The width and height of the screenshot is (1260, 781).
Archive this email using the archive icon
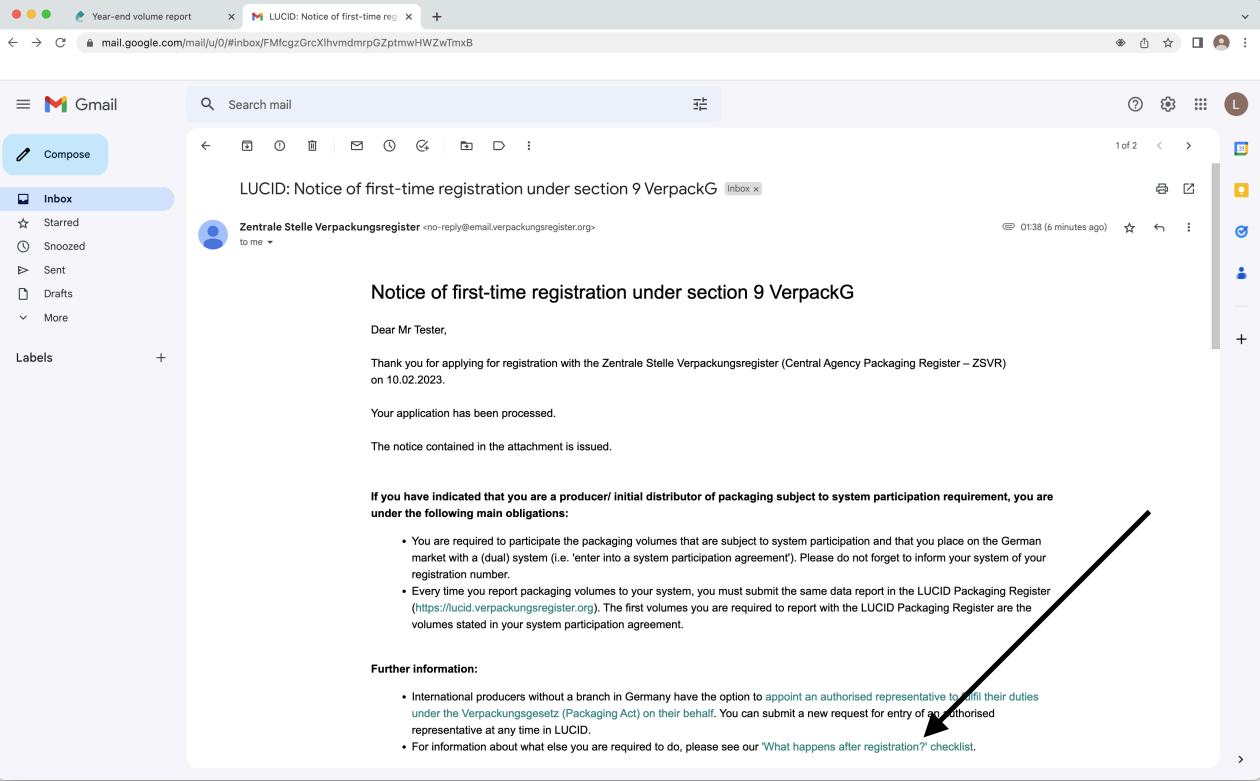(247, 146)
